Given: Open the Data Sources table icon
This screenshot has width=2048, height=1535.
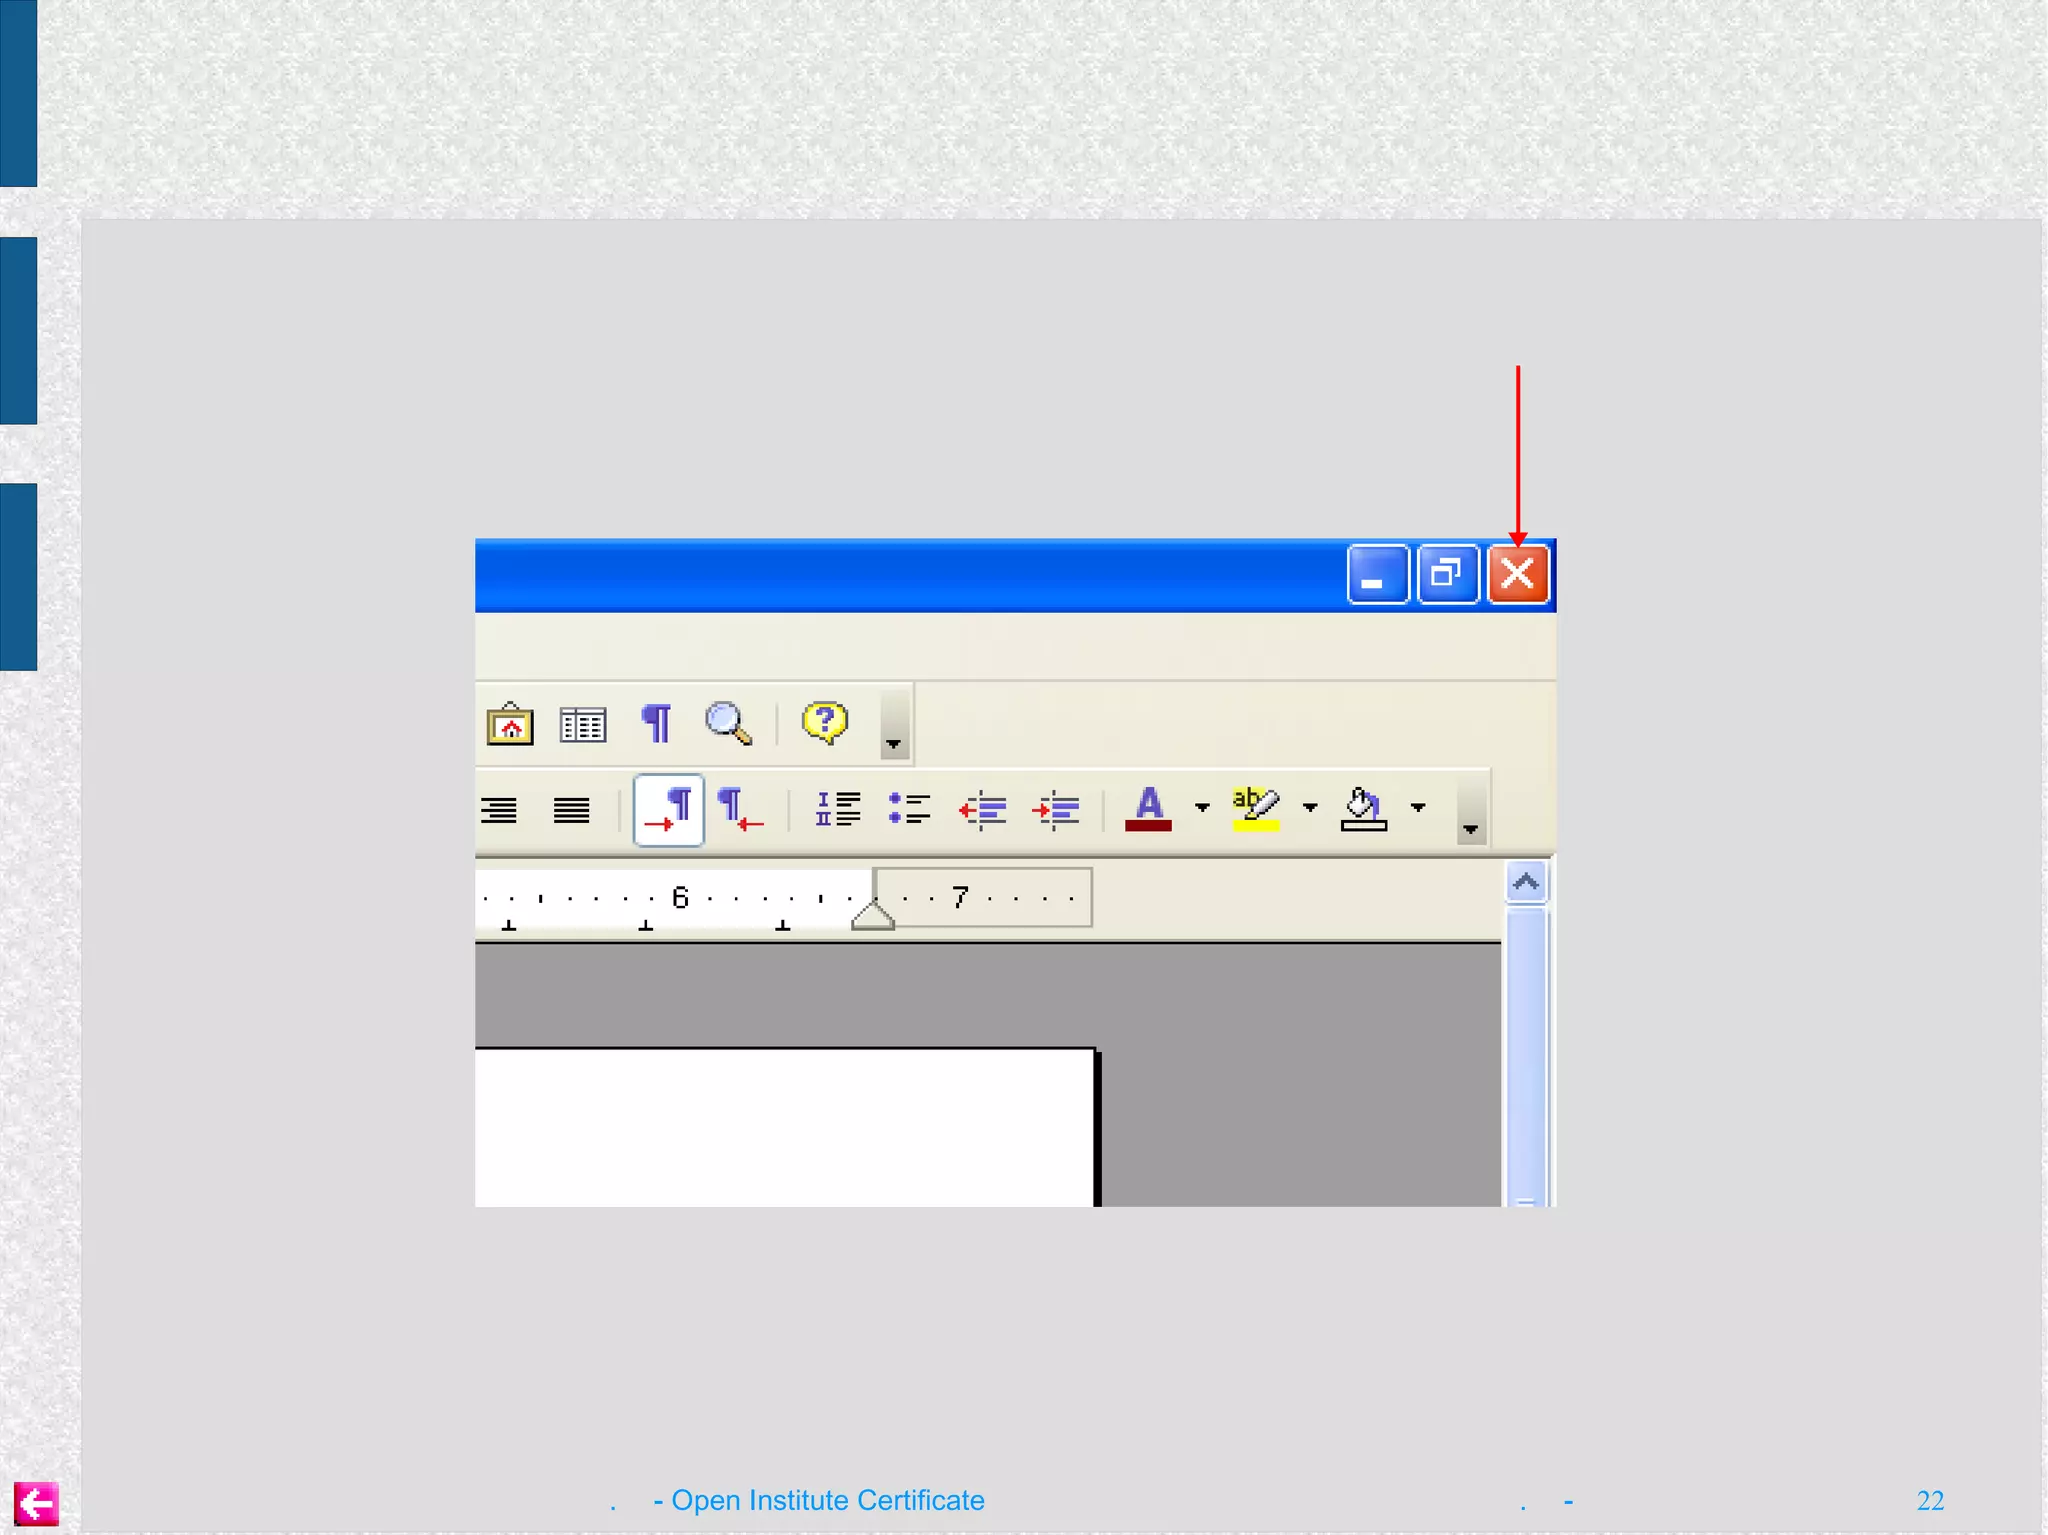Looking at the screenshot, I should [583, 724].
